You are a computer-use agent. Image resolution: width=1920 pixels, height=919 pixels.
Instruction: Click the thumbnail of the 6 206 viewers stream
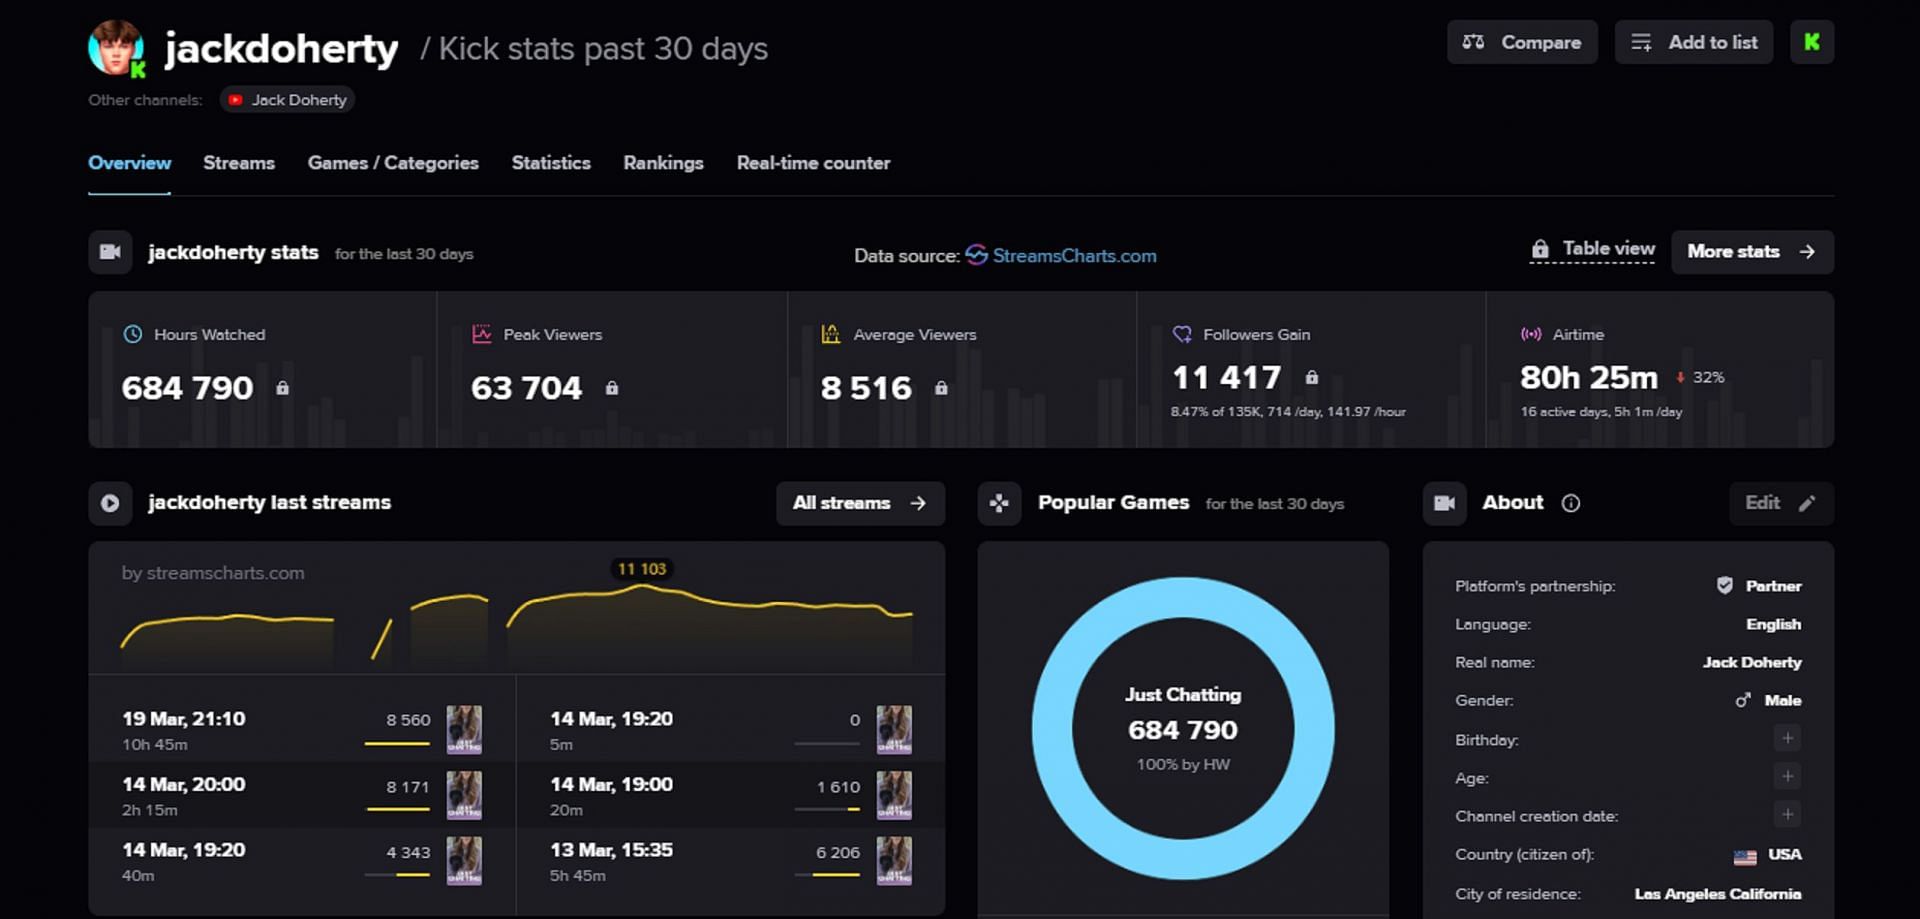[894, 861]
